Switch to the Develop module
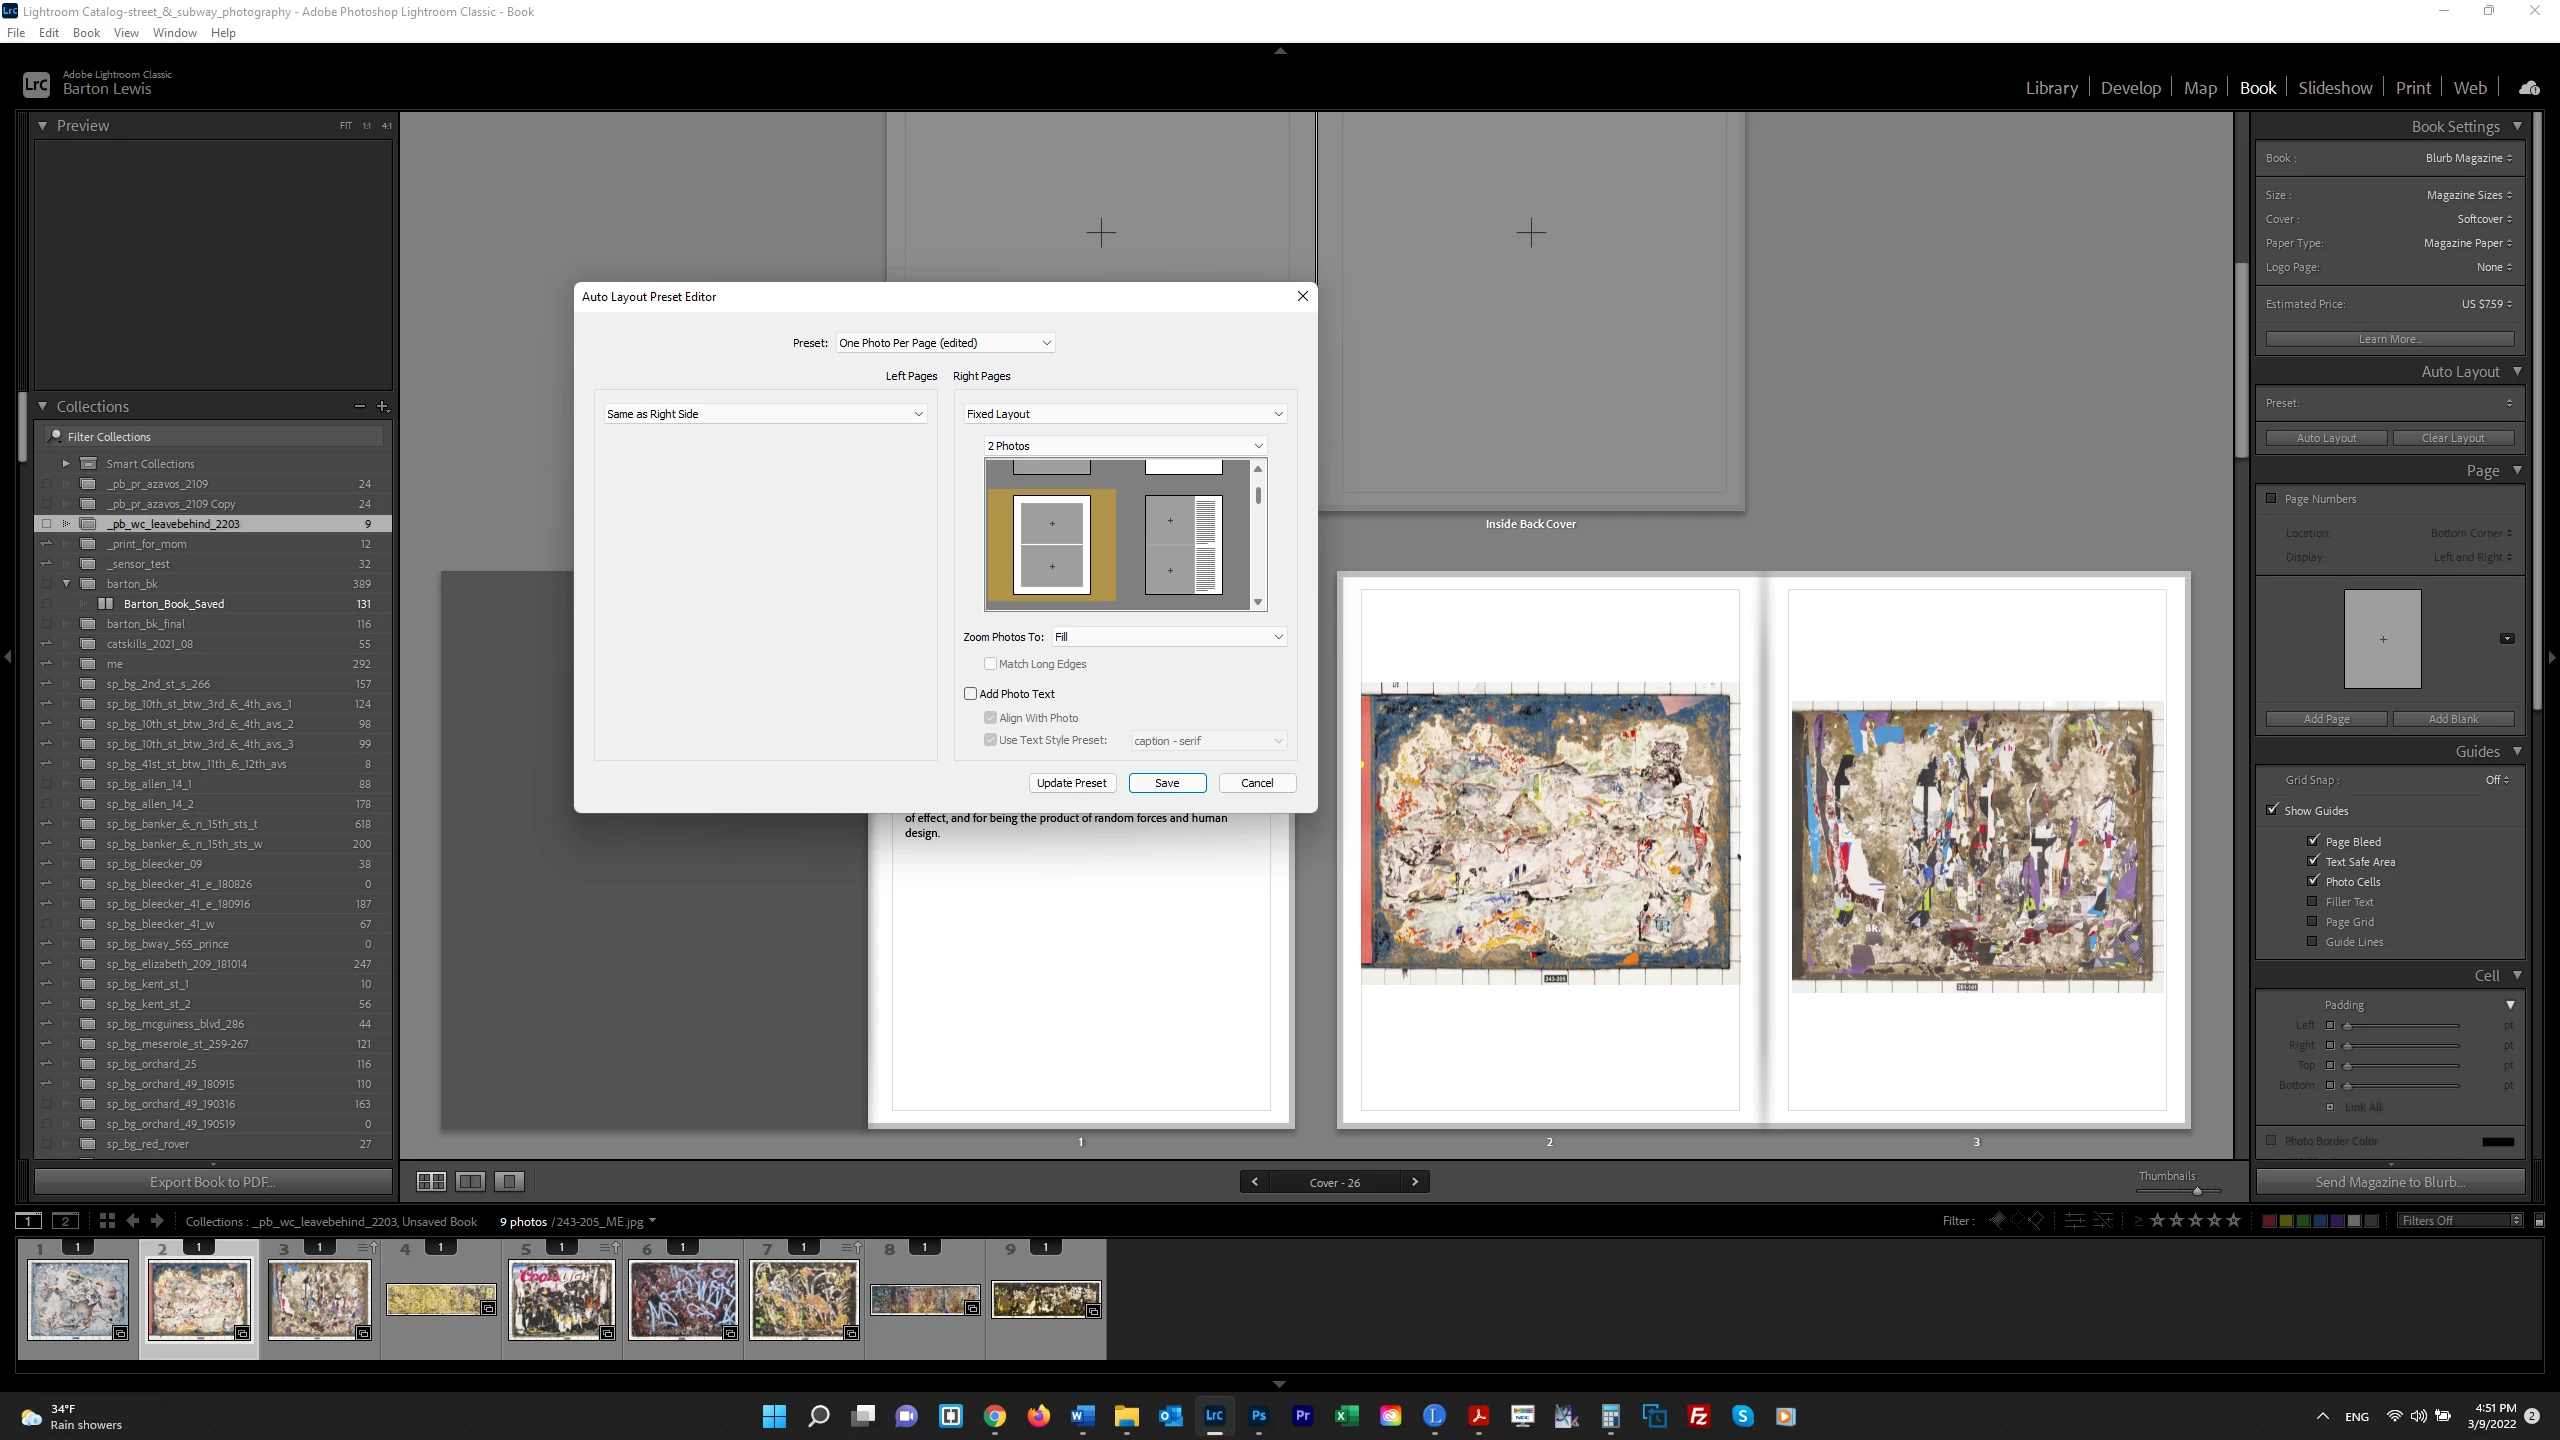 2130,88
